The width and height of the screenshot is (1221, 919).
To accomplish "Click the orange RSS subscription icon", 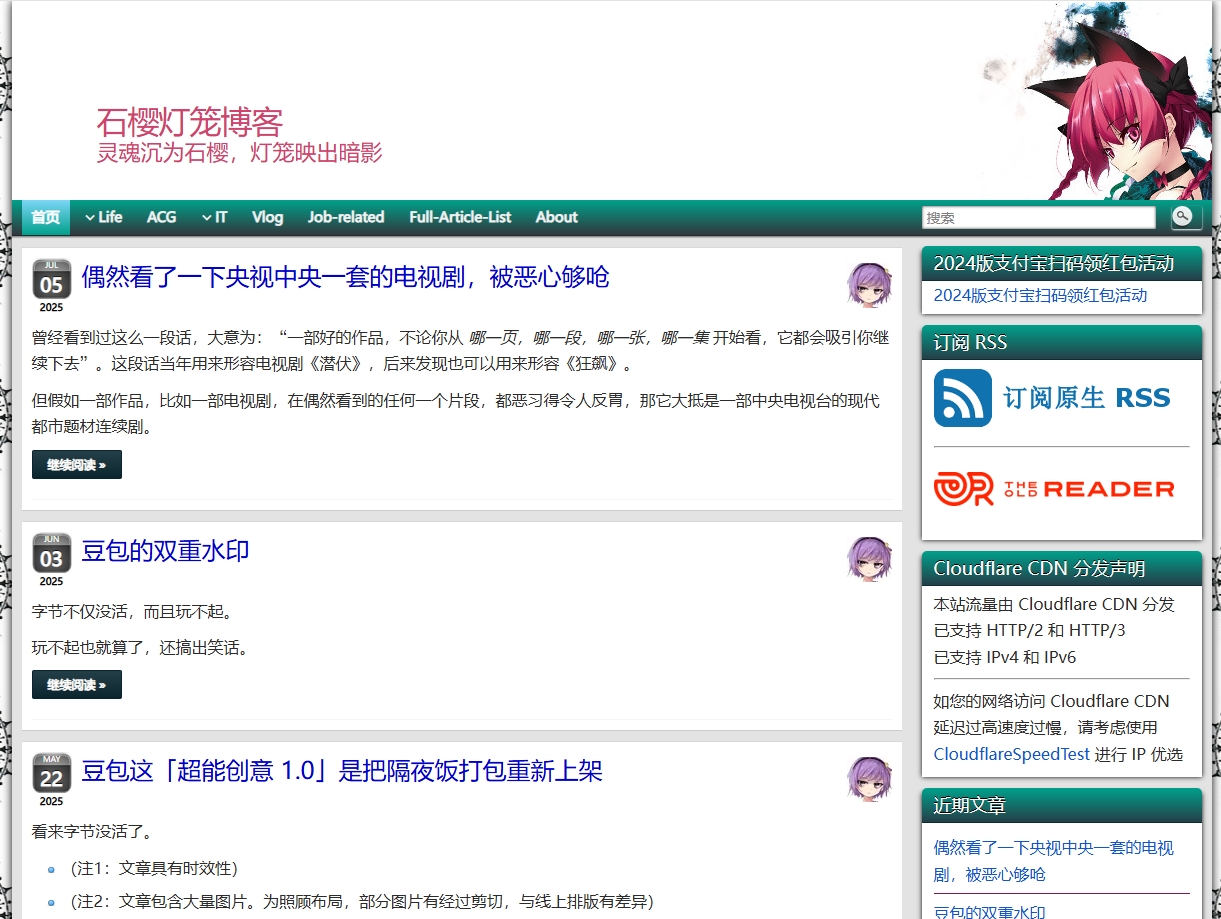I will 961,397.
